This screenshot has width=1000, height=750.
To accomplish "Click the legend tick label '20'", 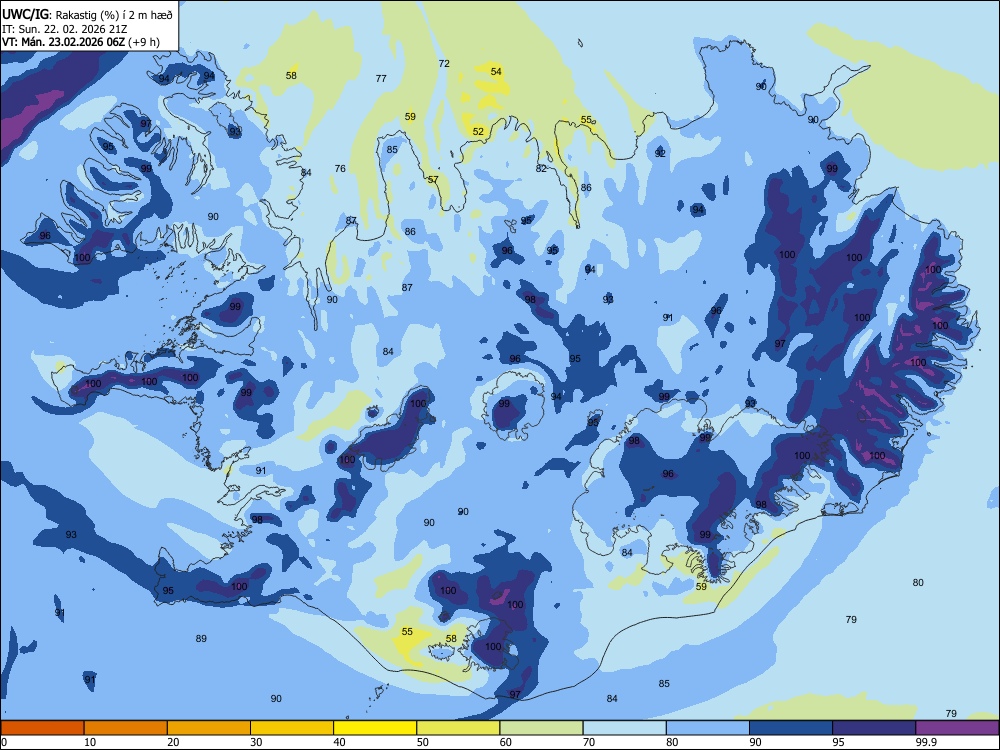I will click(x=173, y=742).
